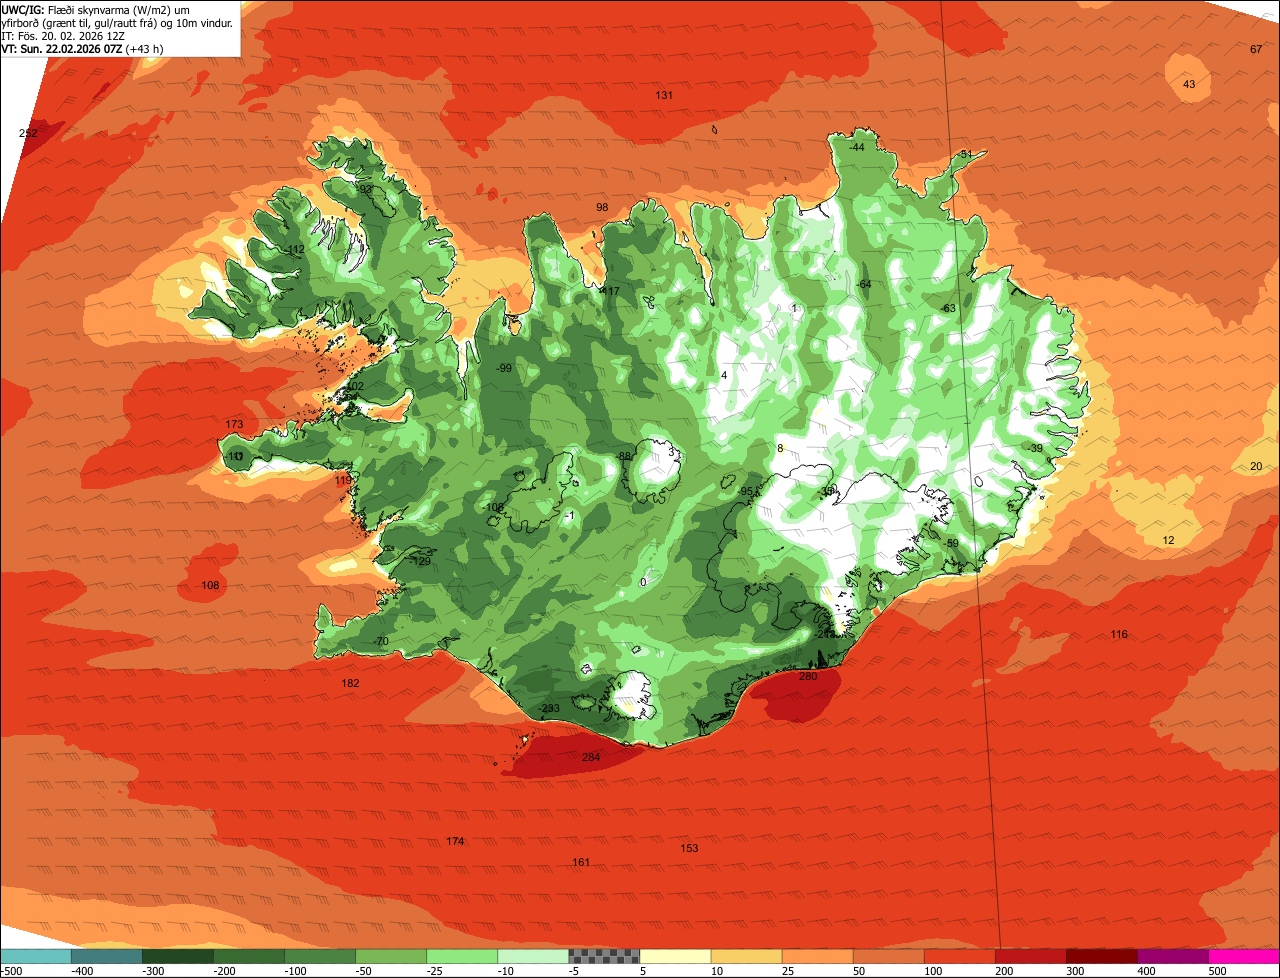Click the map value '-95'

click(x=745, y=491)
